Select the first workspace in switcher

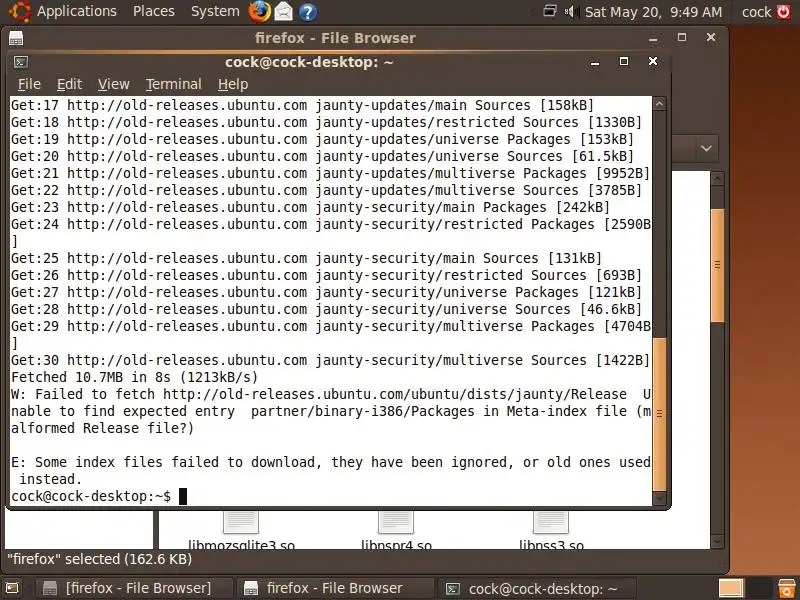tap(731, 588)
